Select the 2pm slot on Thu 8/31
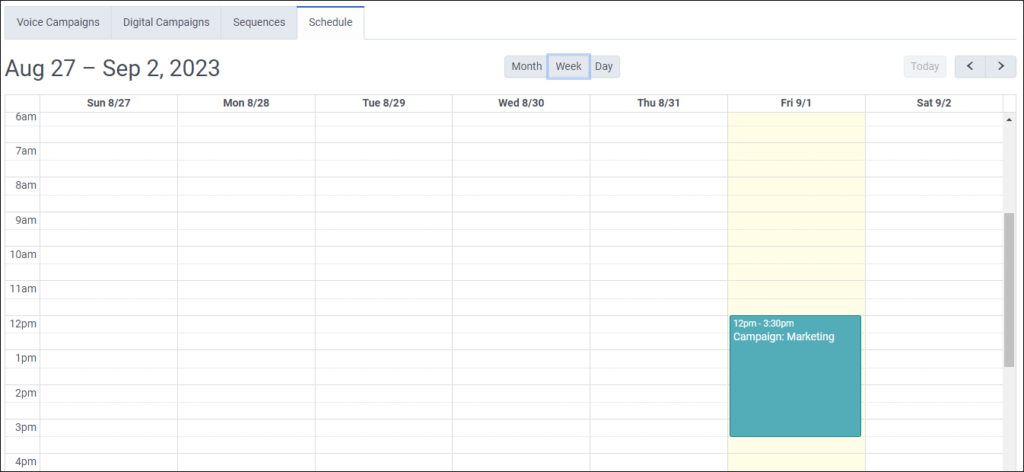The image size is (1024, 472). 658,393
